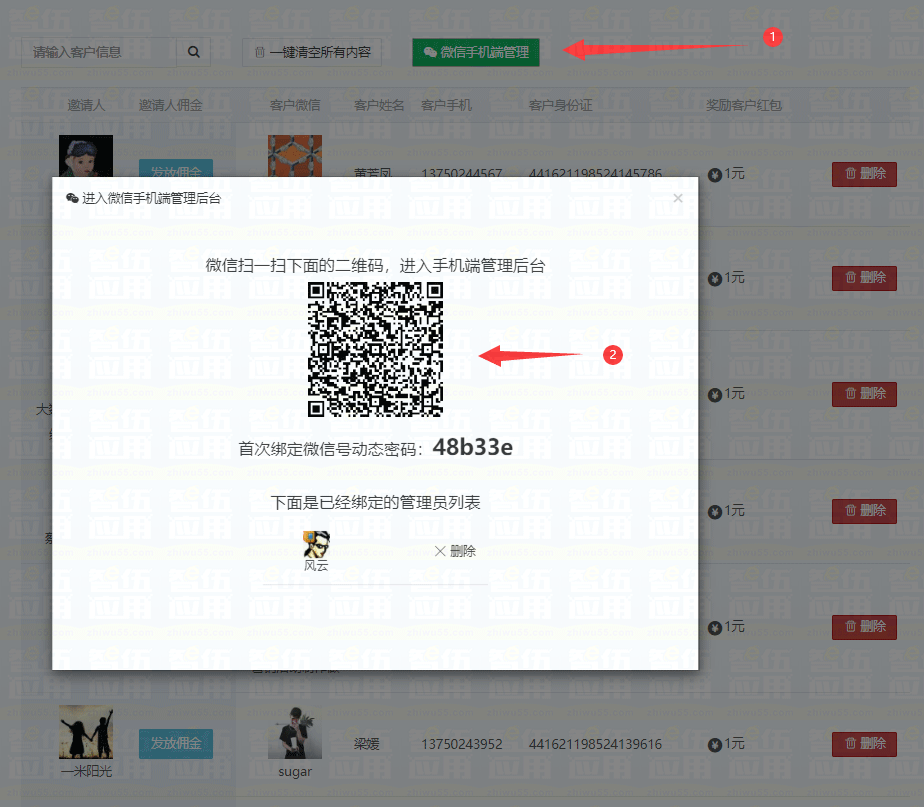Click the 客户身份证 column header
Screen dimensions: 924x807
(x=560, y=106)
